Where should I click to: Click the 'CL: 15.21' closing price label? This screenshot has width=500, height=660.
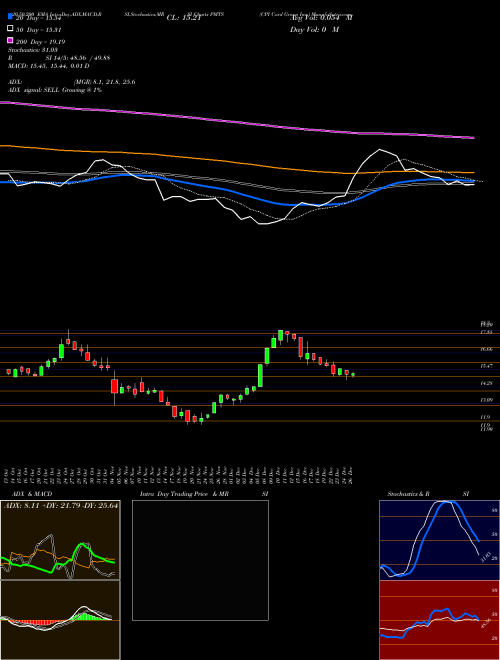pos(184,18)
